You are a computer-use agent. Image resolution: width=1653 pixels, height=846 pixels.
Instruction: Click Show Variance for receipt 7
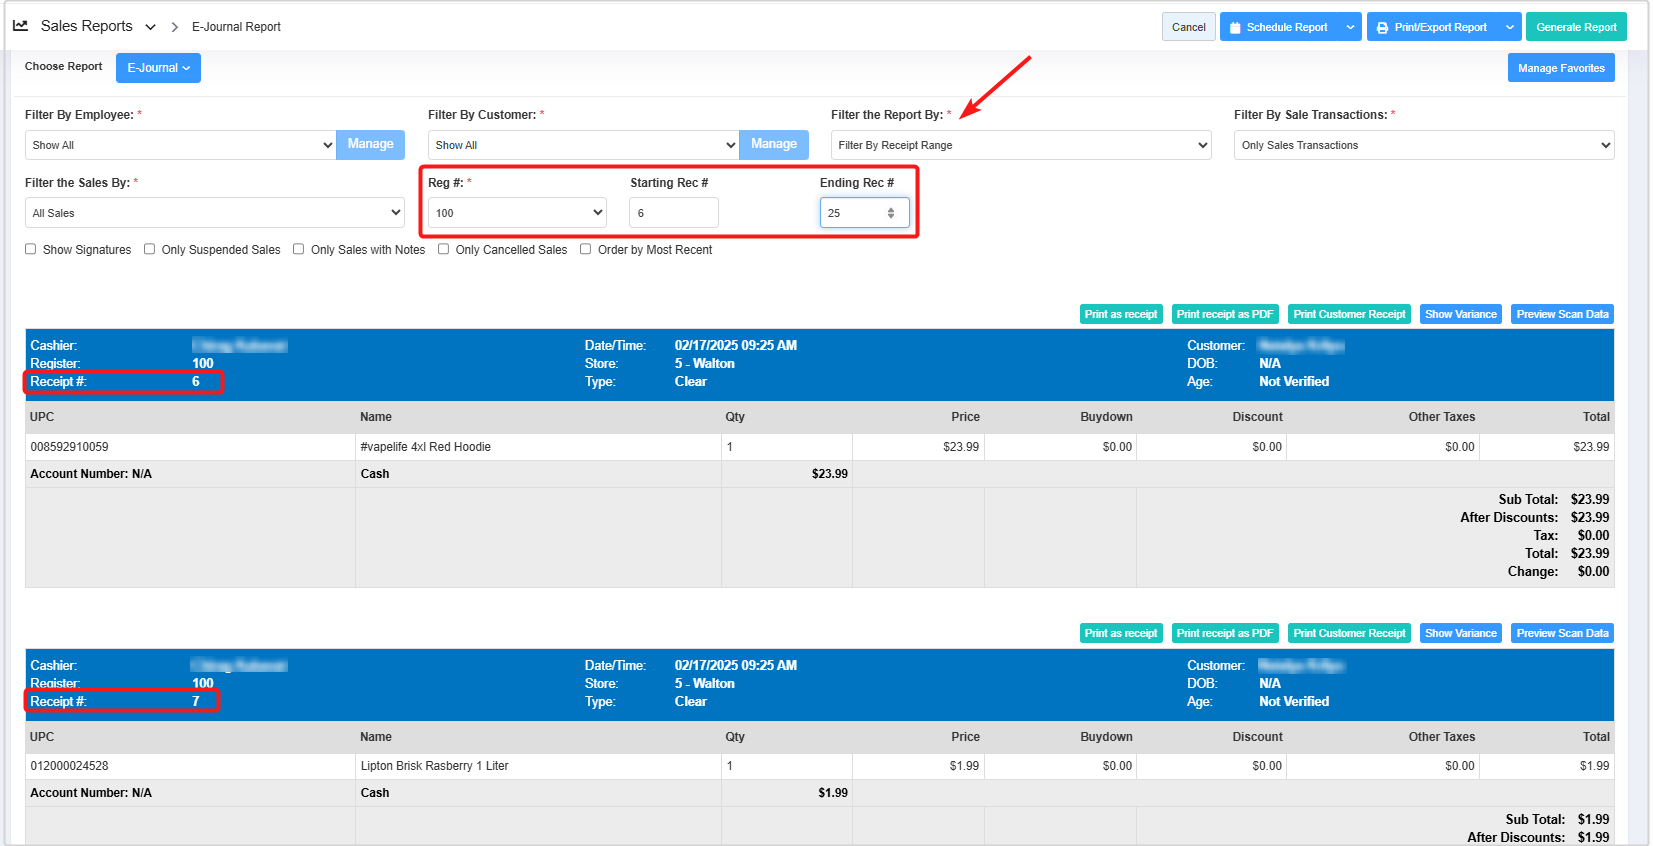pyautogui.click(x=1460, y=633)
